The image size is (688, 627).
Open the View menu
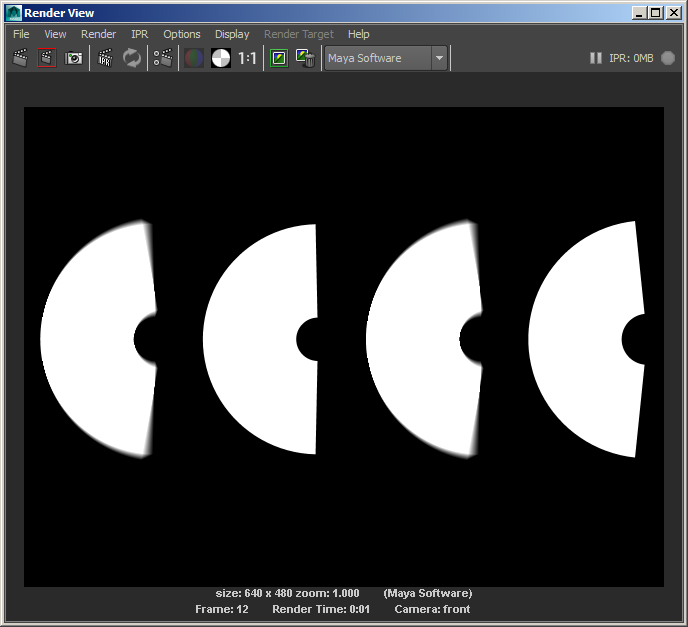pyautogui.click(x=55, y=34)
